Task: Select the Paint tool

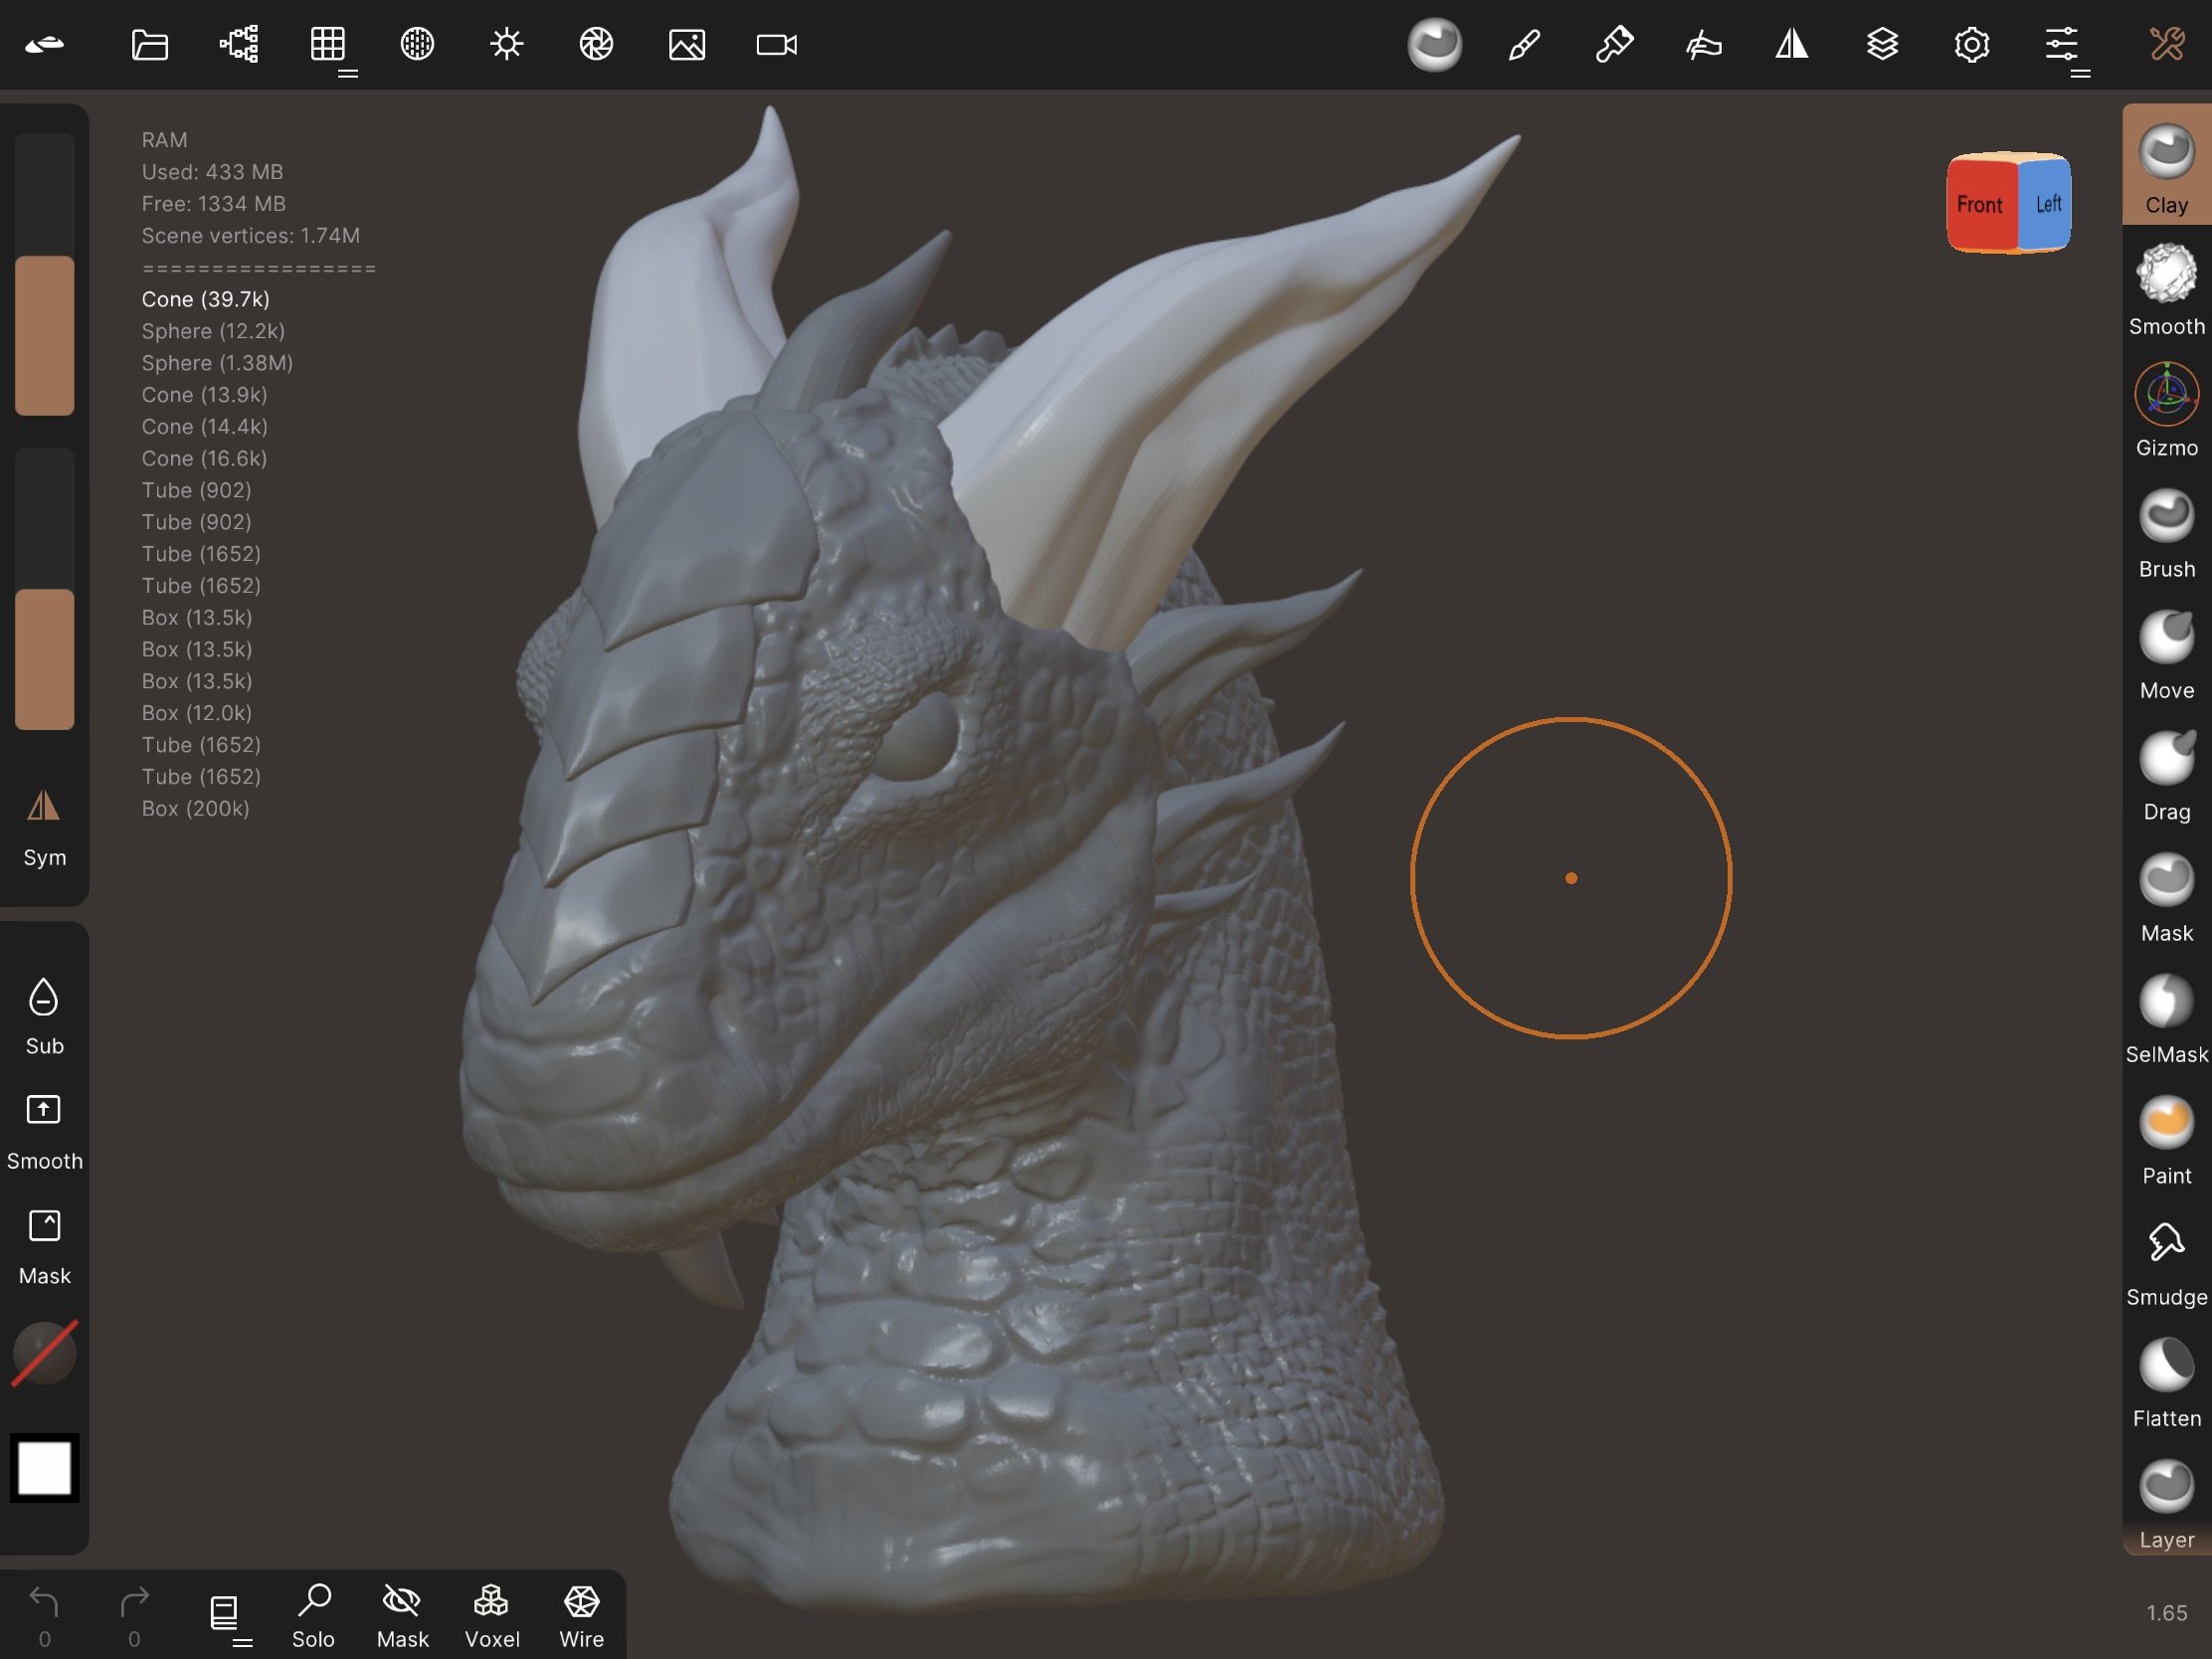Action: point(2166,1140)
